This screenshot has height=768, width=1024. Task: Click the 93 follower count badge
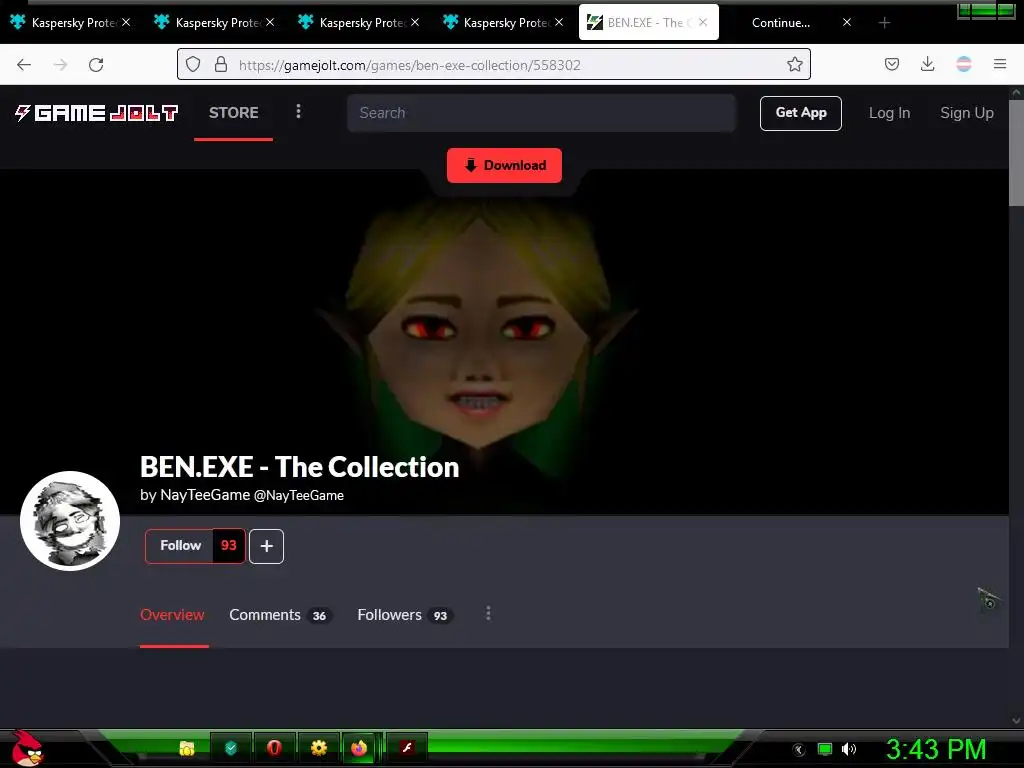pos(229,545)
